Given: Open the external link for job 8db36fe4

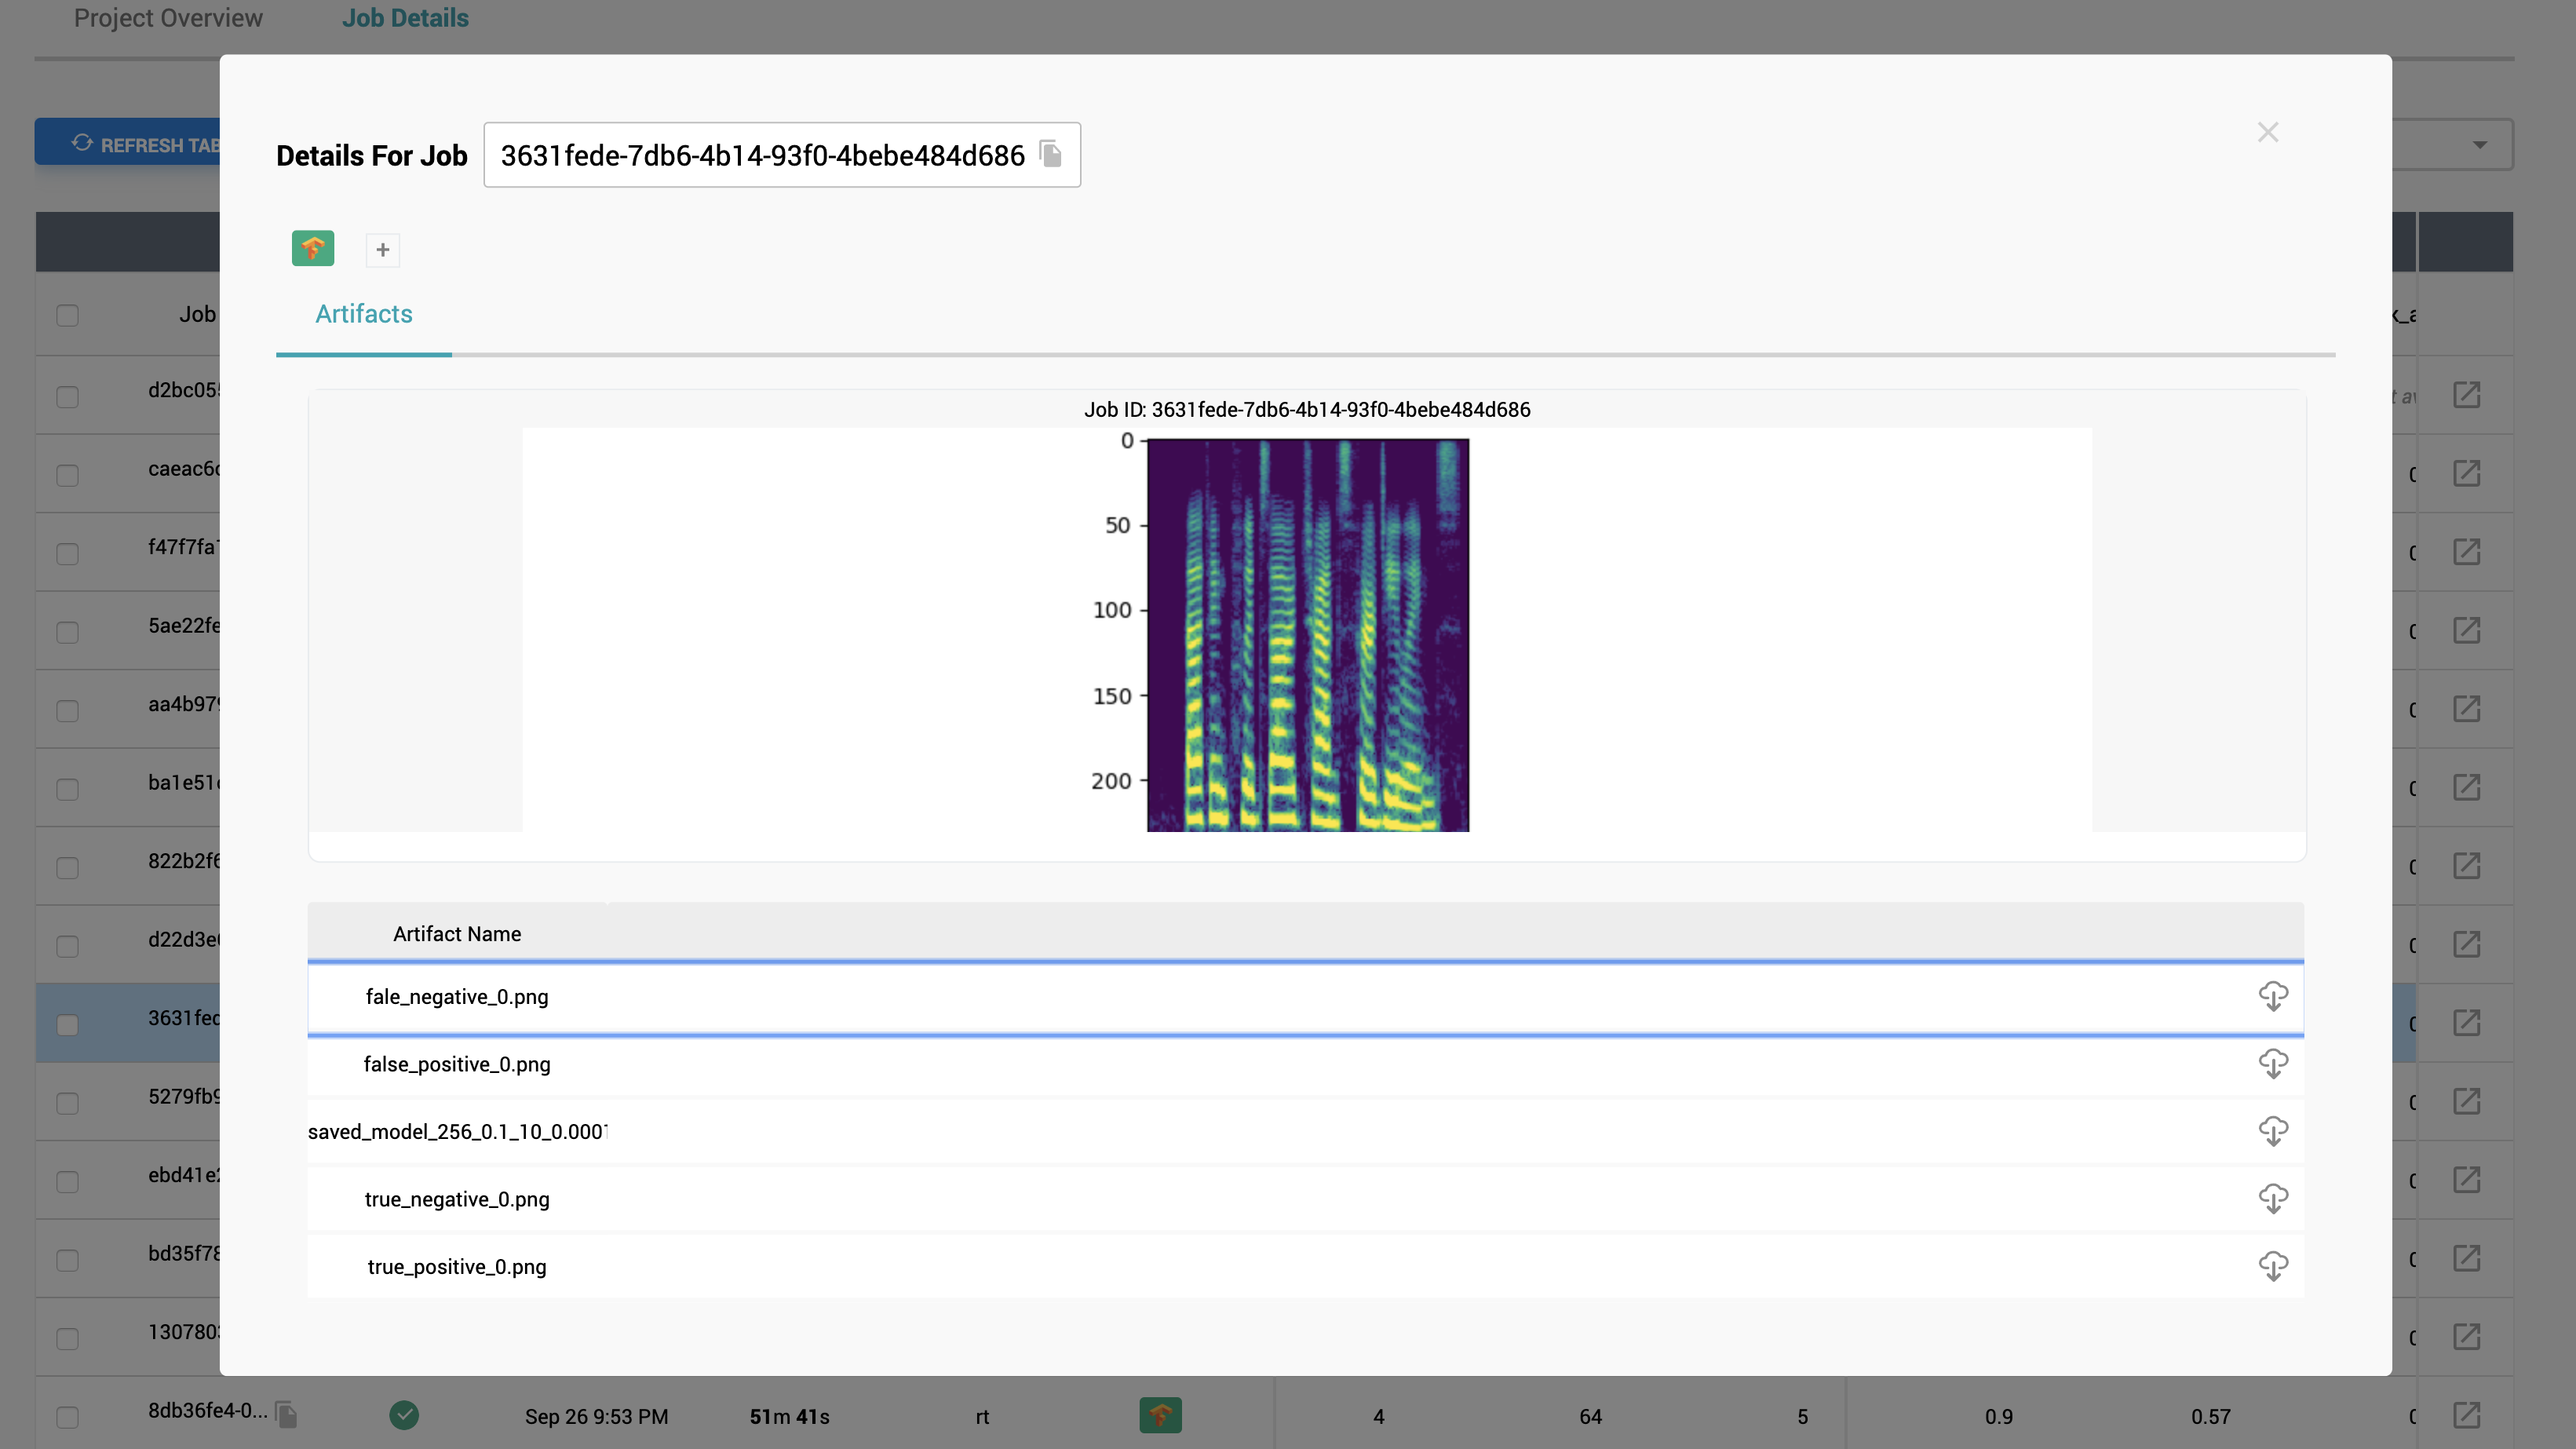Looking at the screenshot, I should (x=2466, y=1415).
